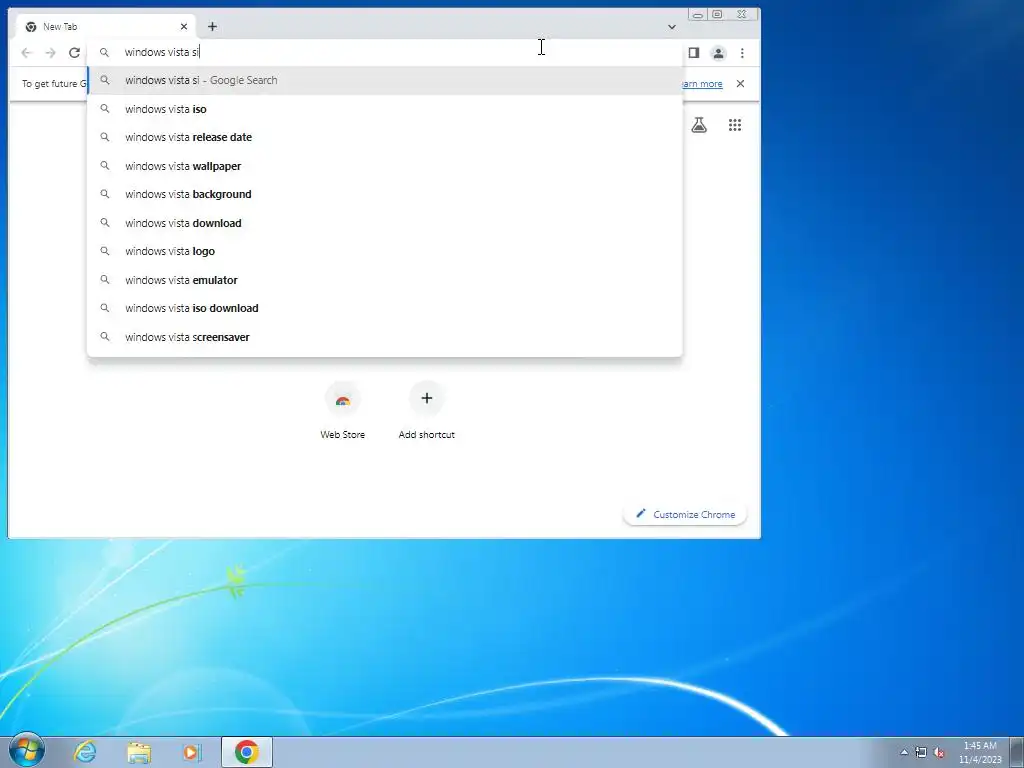Toggle the Chrome side panel icon
The height and width of the screenshot is (768, 1024).
[694, 53]
